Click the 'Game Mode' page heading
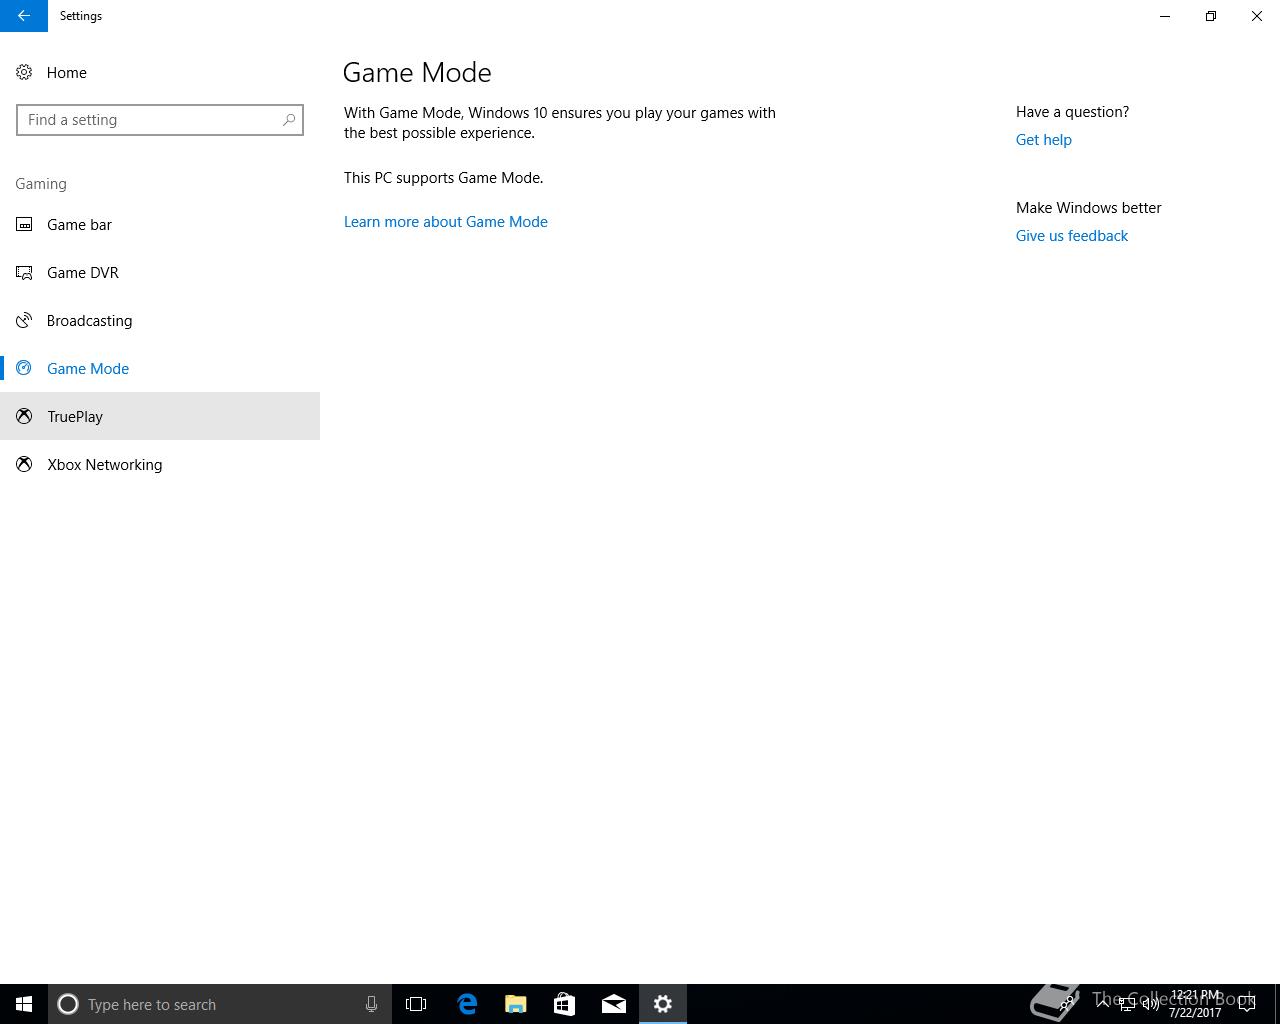The height and width of the screenshot is (1024, 1280). point(417,72)
